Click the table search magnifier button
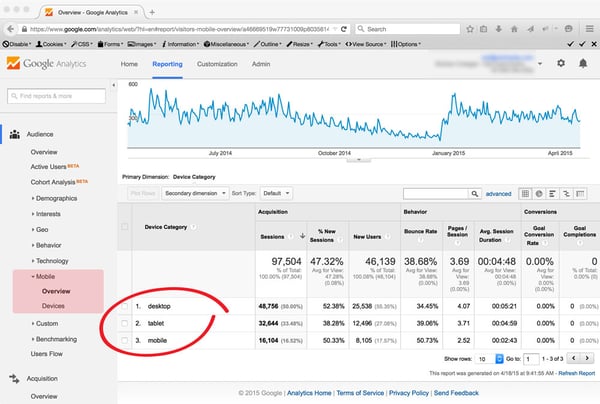This screenshot has height=404, width=600. (474, 194)
